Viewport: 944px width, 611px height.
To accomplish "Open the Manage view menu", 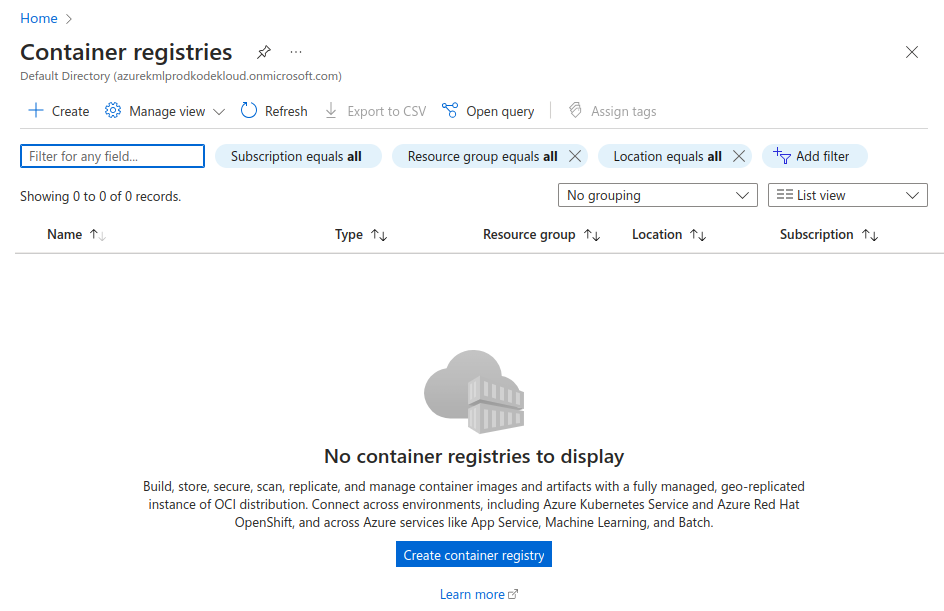I will coord(165,111).
